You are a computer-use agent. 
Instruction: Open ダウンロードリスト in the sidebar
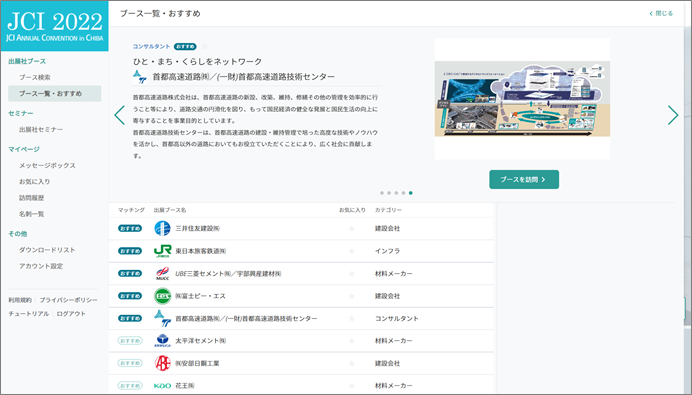tap(47, 250)
